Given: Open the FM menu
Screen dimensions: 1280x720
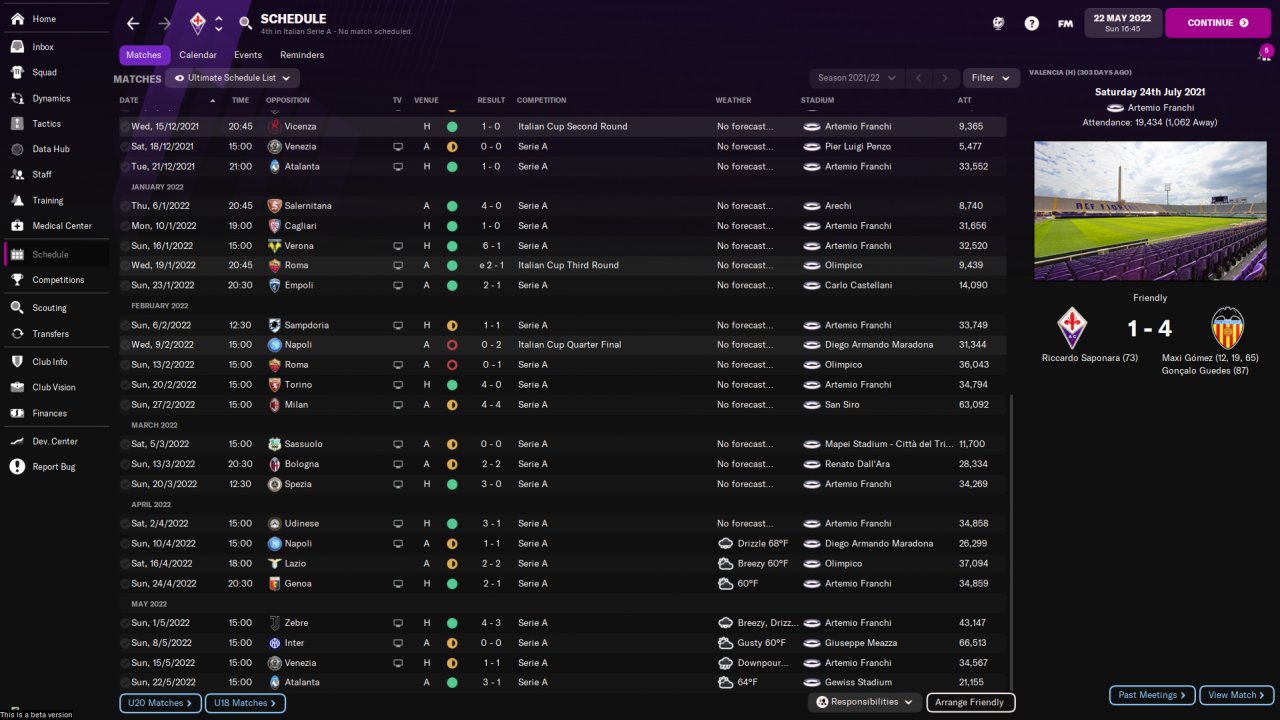Looking at the screenshot, I should [1066, 23].
